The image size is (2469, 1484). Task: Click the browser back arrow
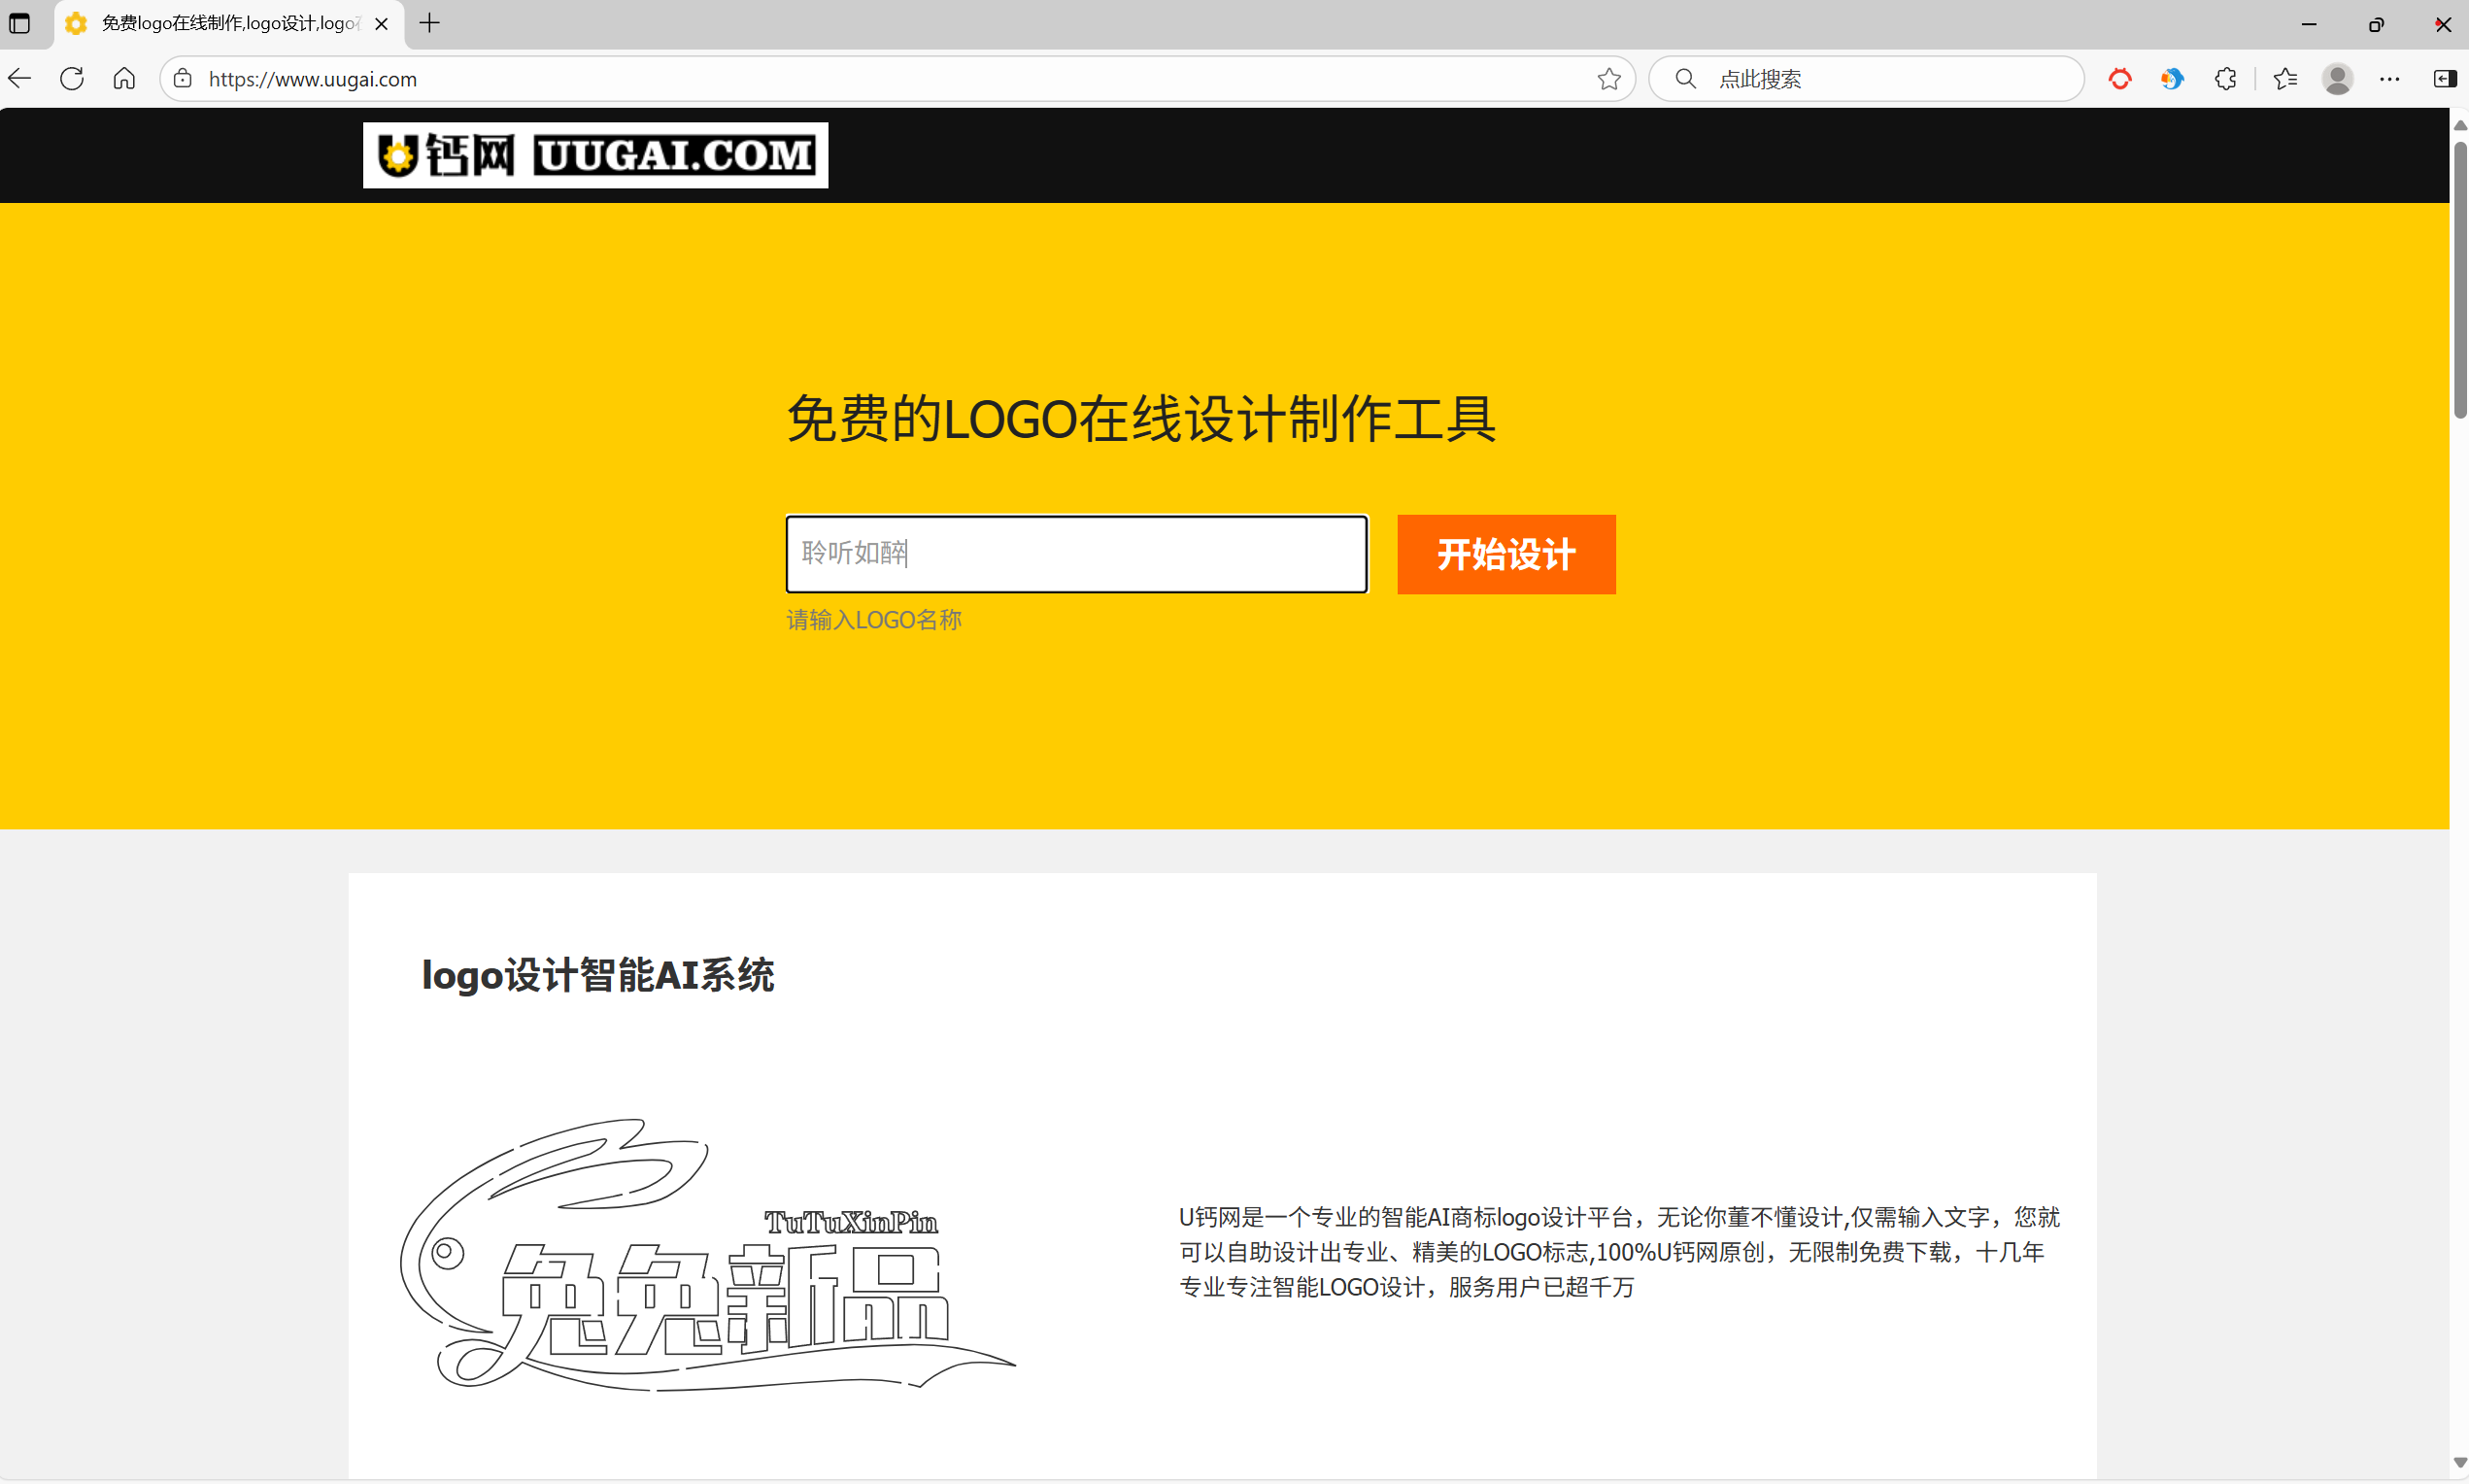coord(20,79)
